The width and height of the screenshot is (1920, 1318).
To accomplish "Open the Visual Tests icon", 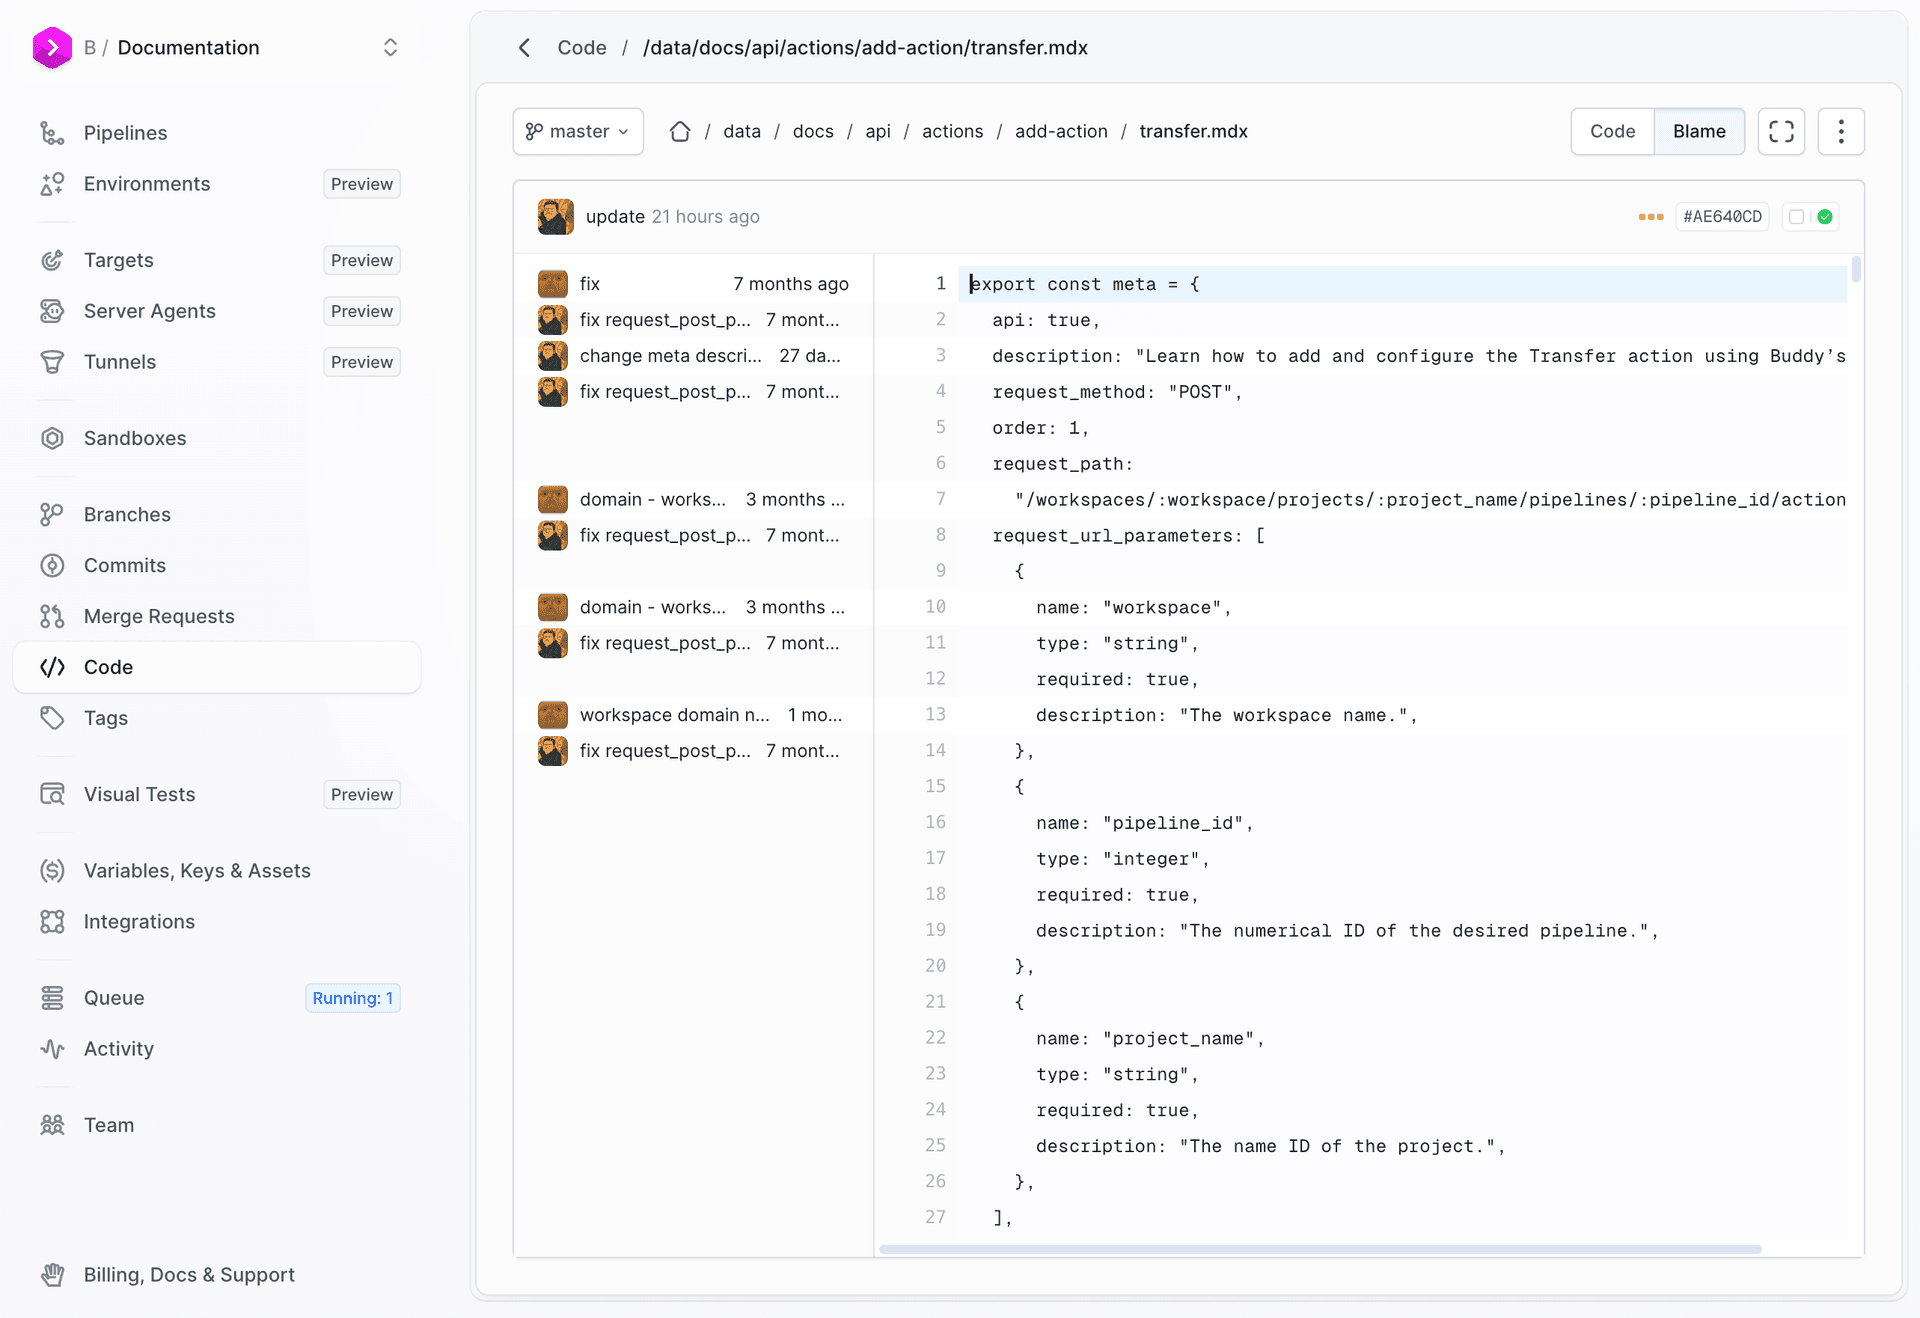I will [x=52, y=794].
